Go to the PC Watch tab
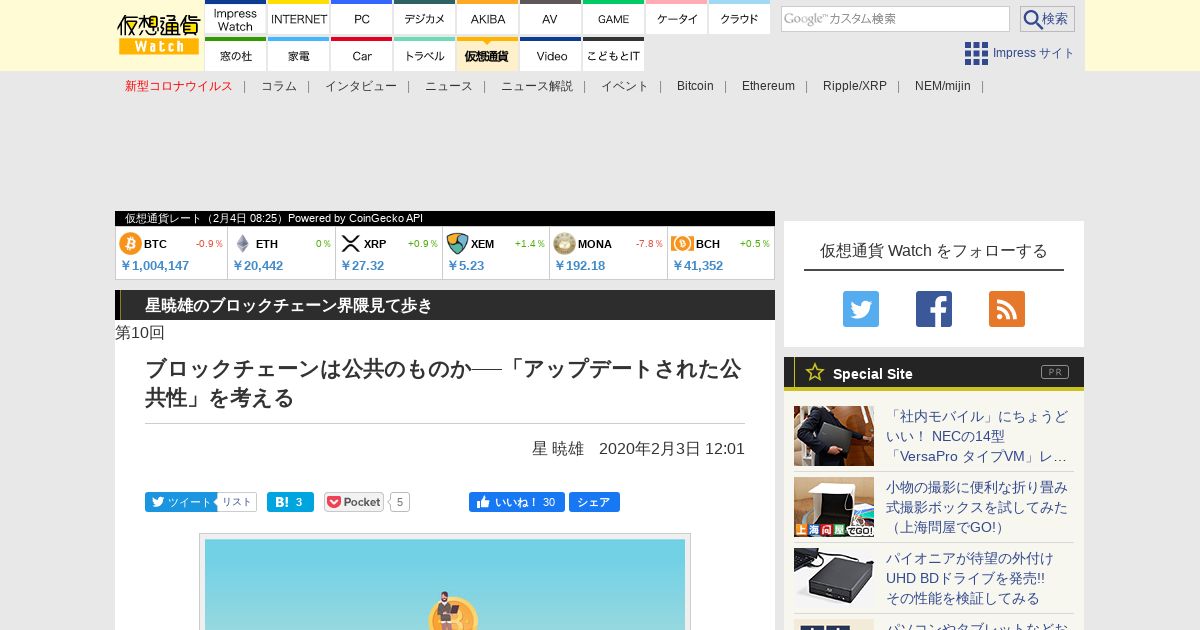This screenshot has height=630, width=1200. click(x=361, y=18)
